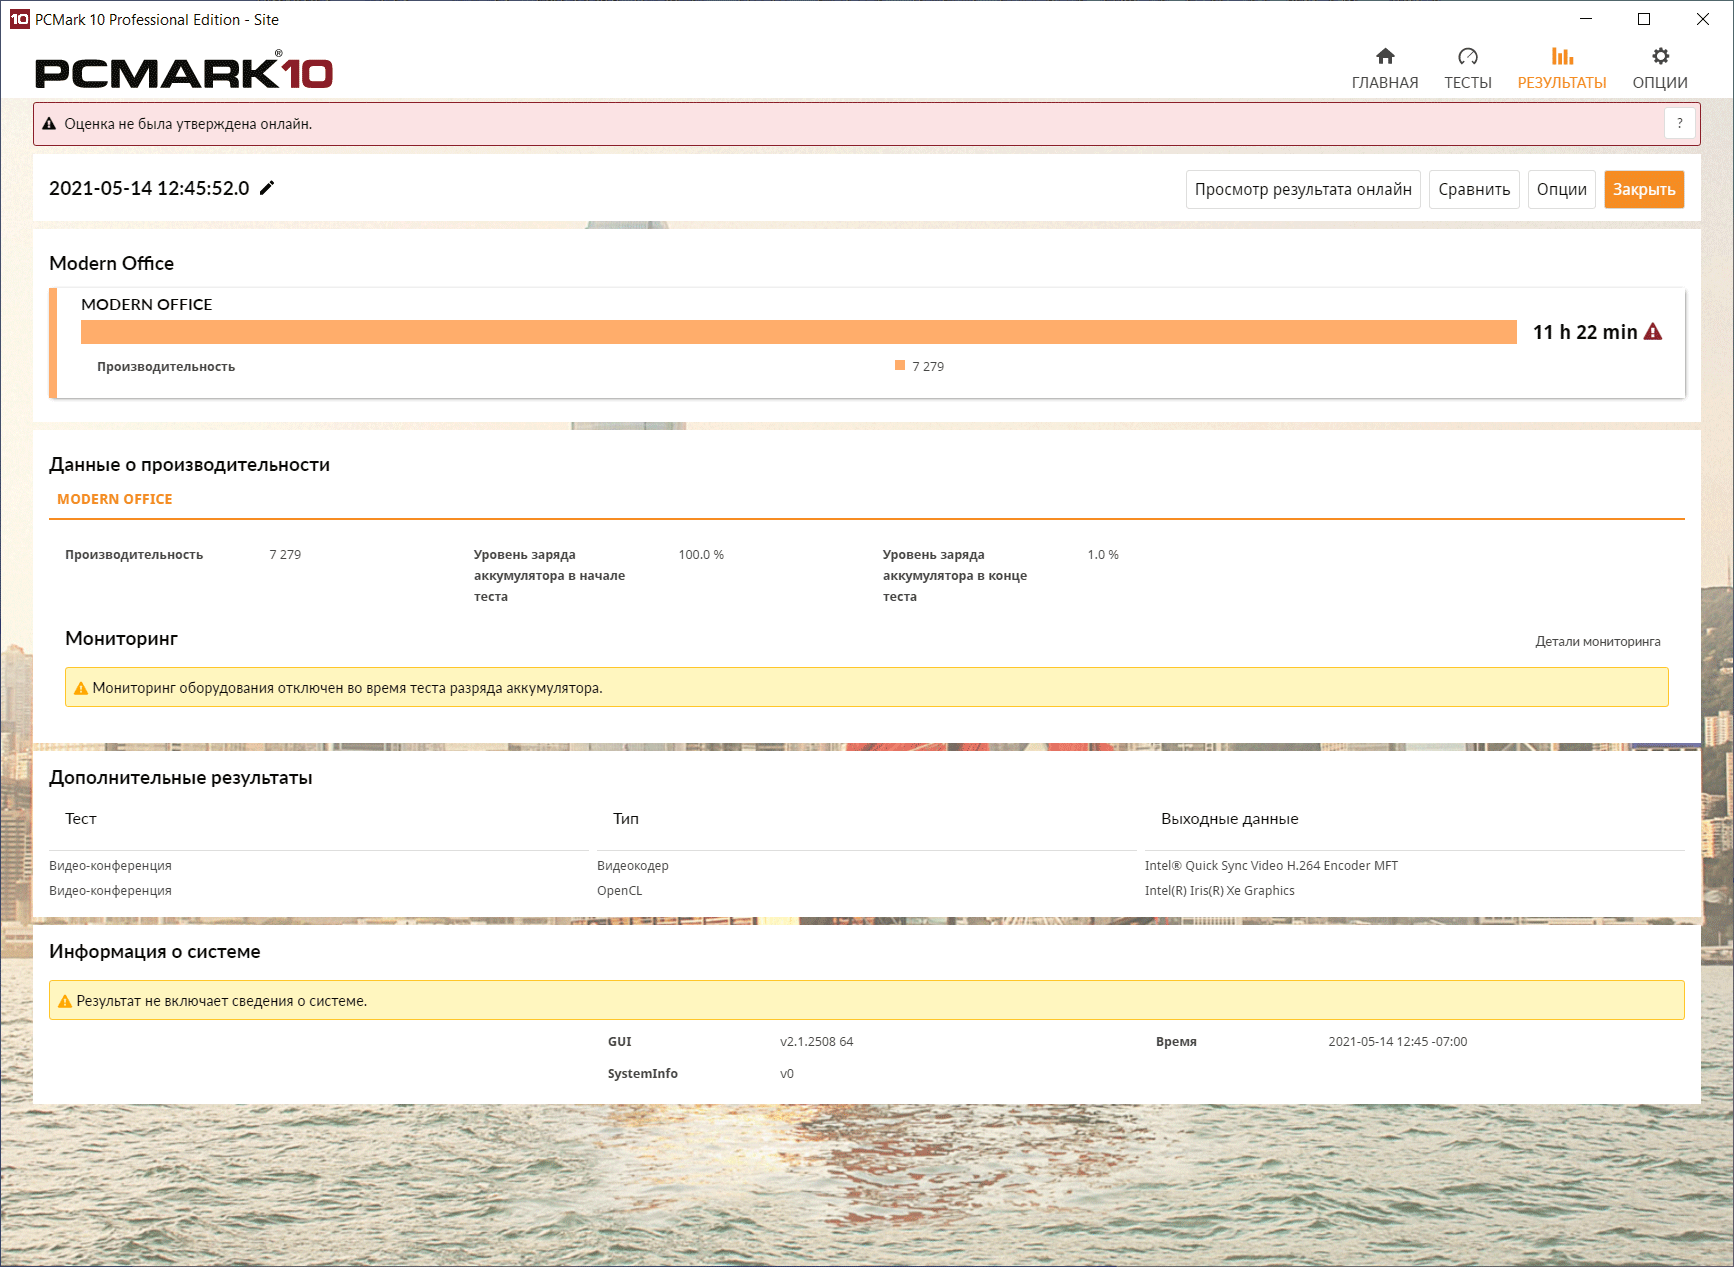Click the Тест column header
This screenshot has width=1734, height=1267.
(x=81, y=819)
